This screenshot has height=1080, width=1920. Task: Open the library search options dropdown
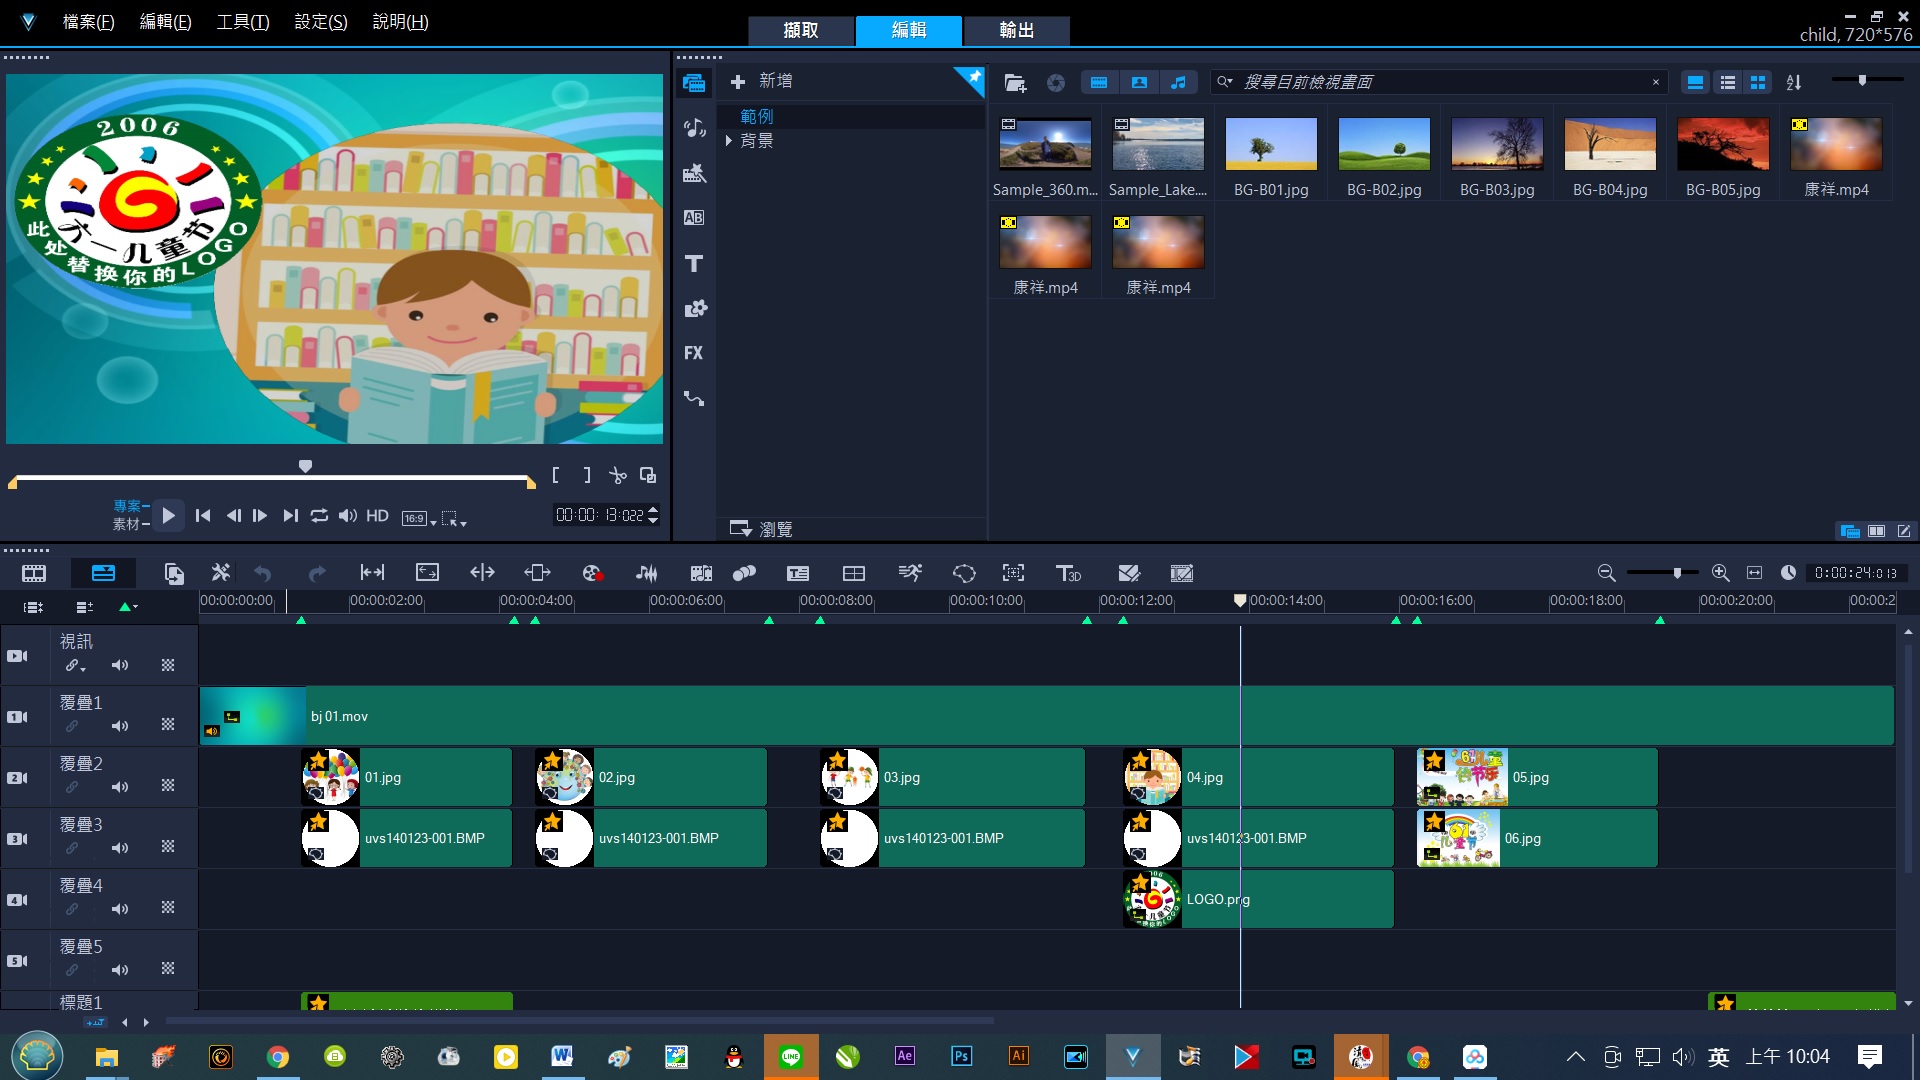coord(1225,82)
